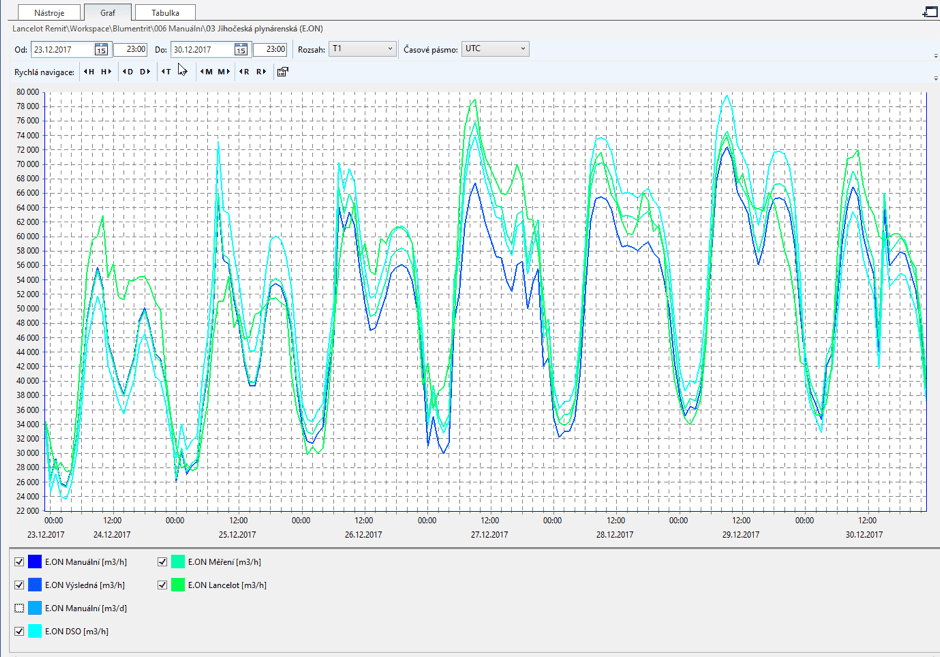Open quick navigation settings icon
The height and width of the screenshot is (657, 940).
pos(283,72)
